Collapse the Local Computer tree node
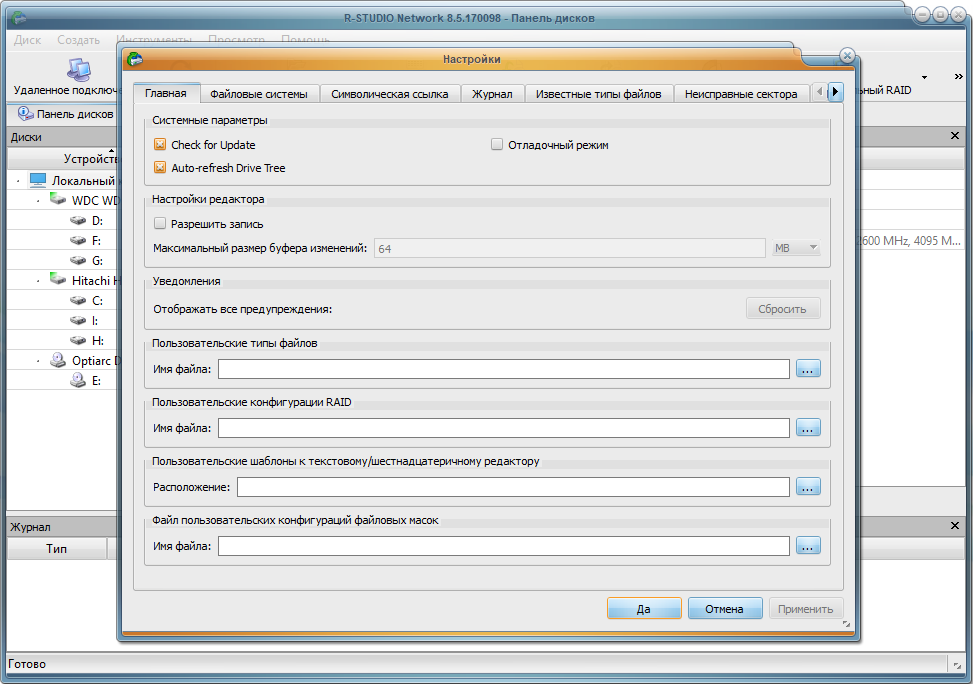 pos(18,181)
